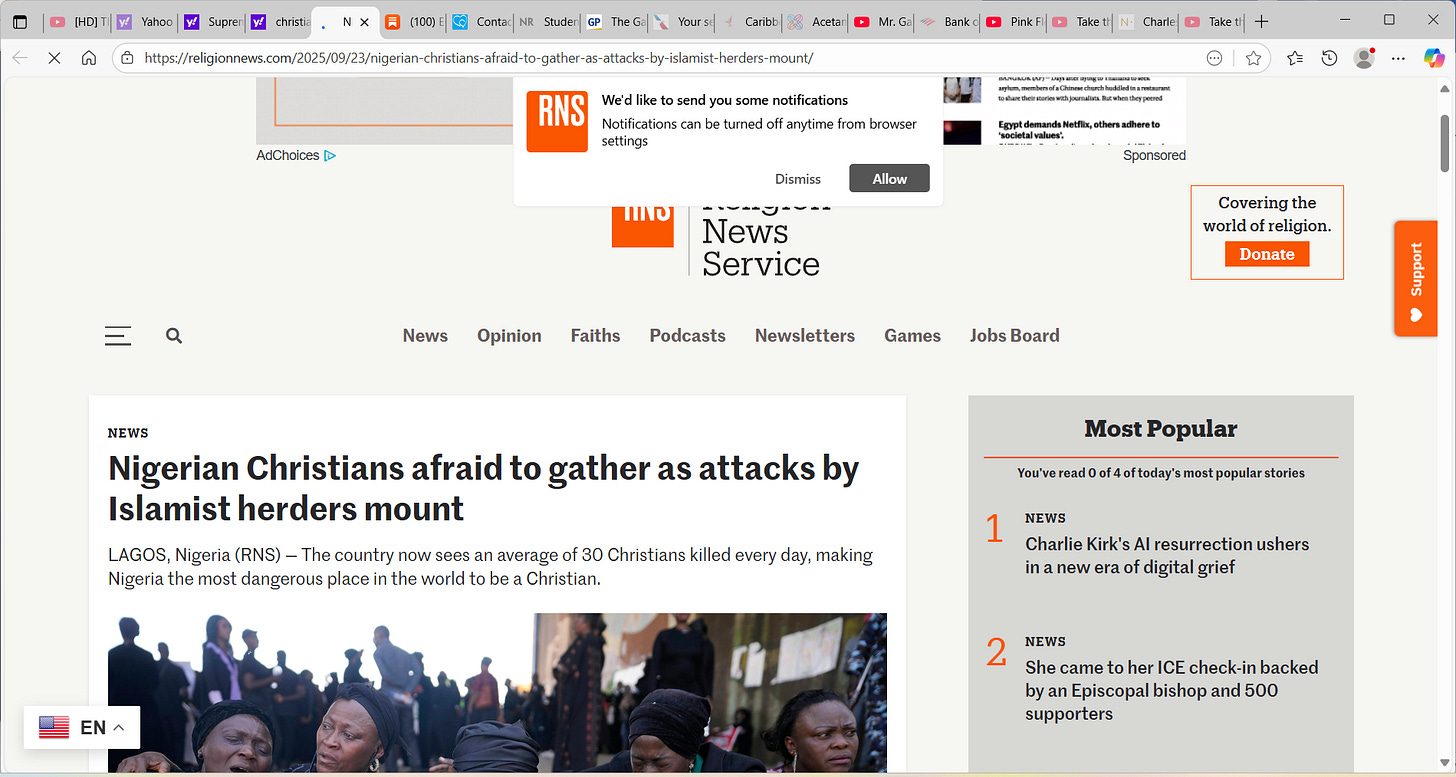
Task: Switch to the Acetan tab
Action: tap(815, 21)
